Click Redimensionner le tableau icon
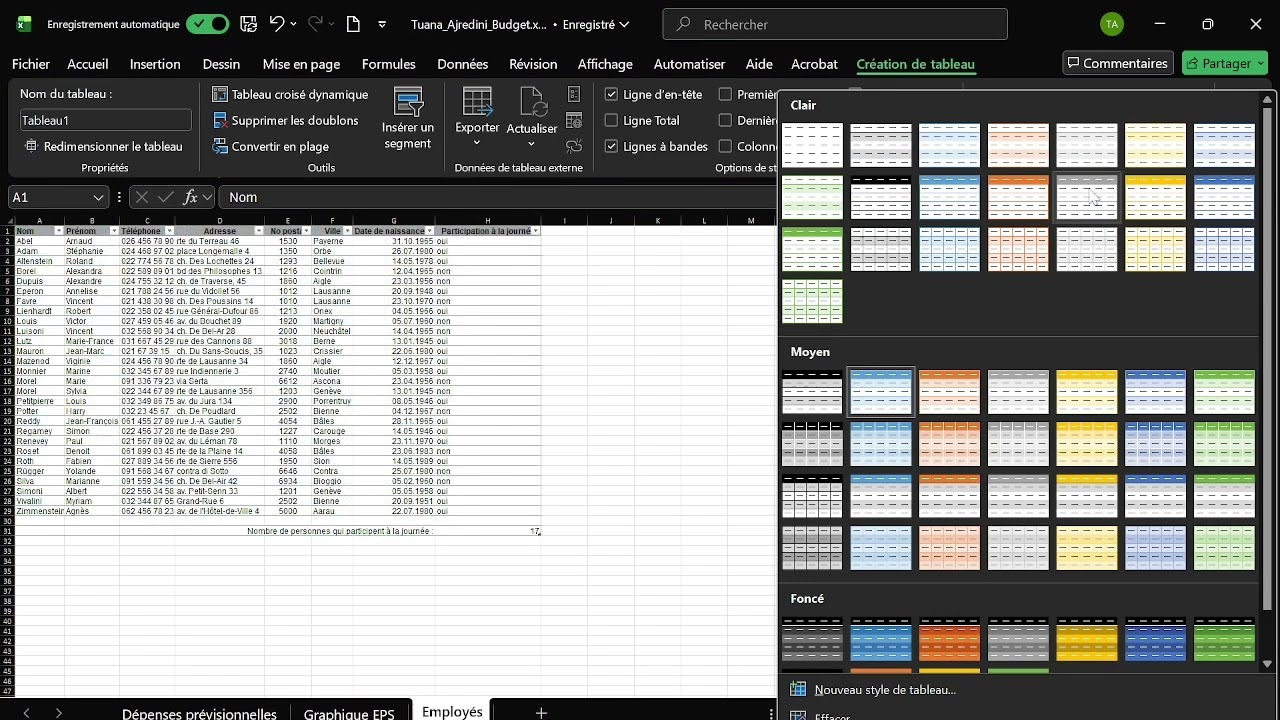 click(x=31, y=146)
